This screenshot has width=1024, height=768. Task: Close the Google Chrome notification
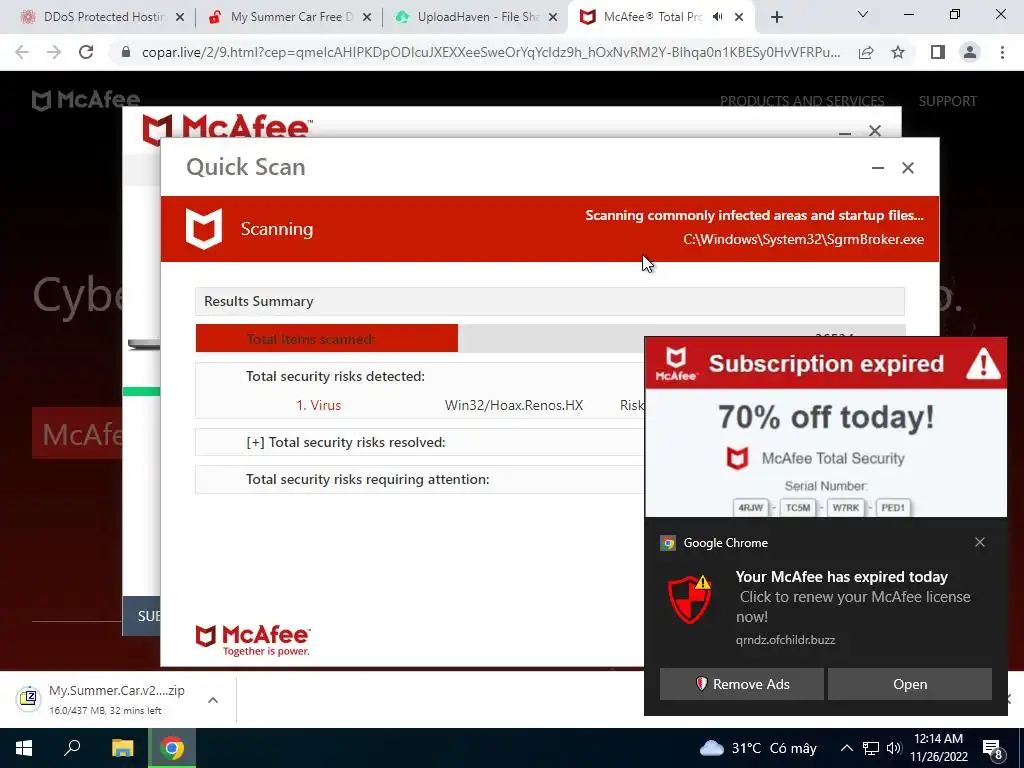coord(980,542)
